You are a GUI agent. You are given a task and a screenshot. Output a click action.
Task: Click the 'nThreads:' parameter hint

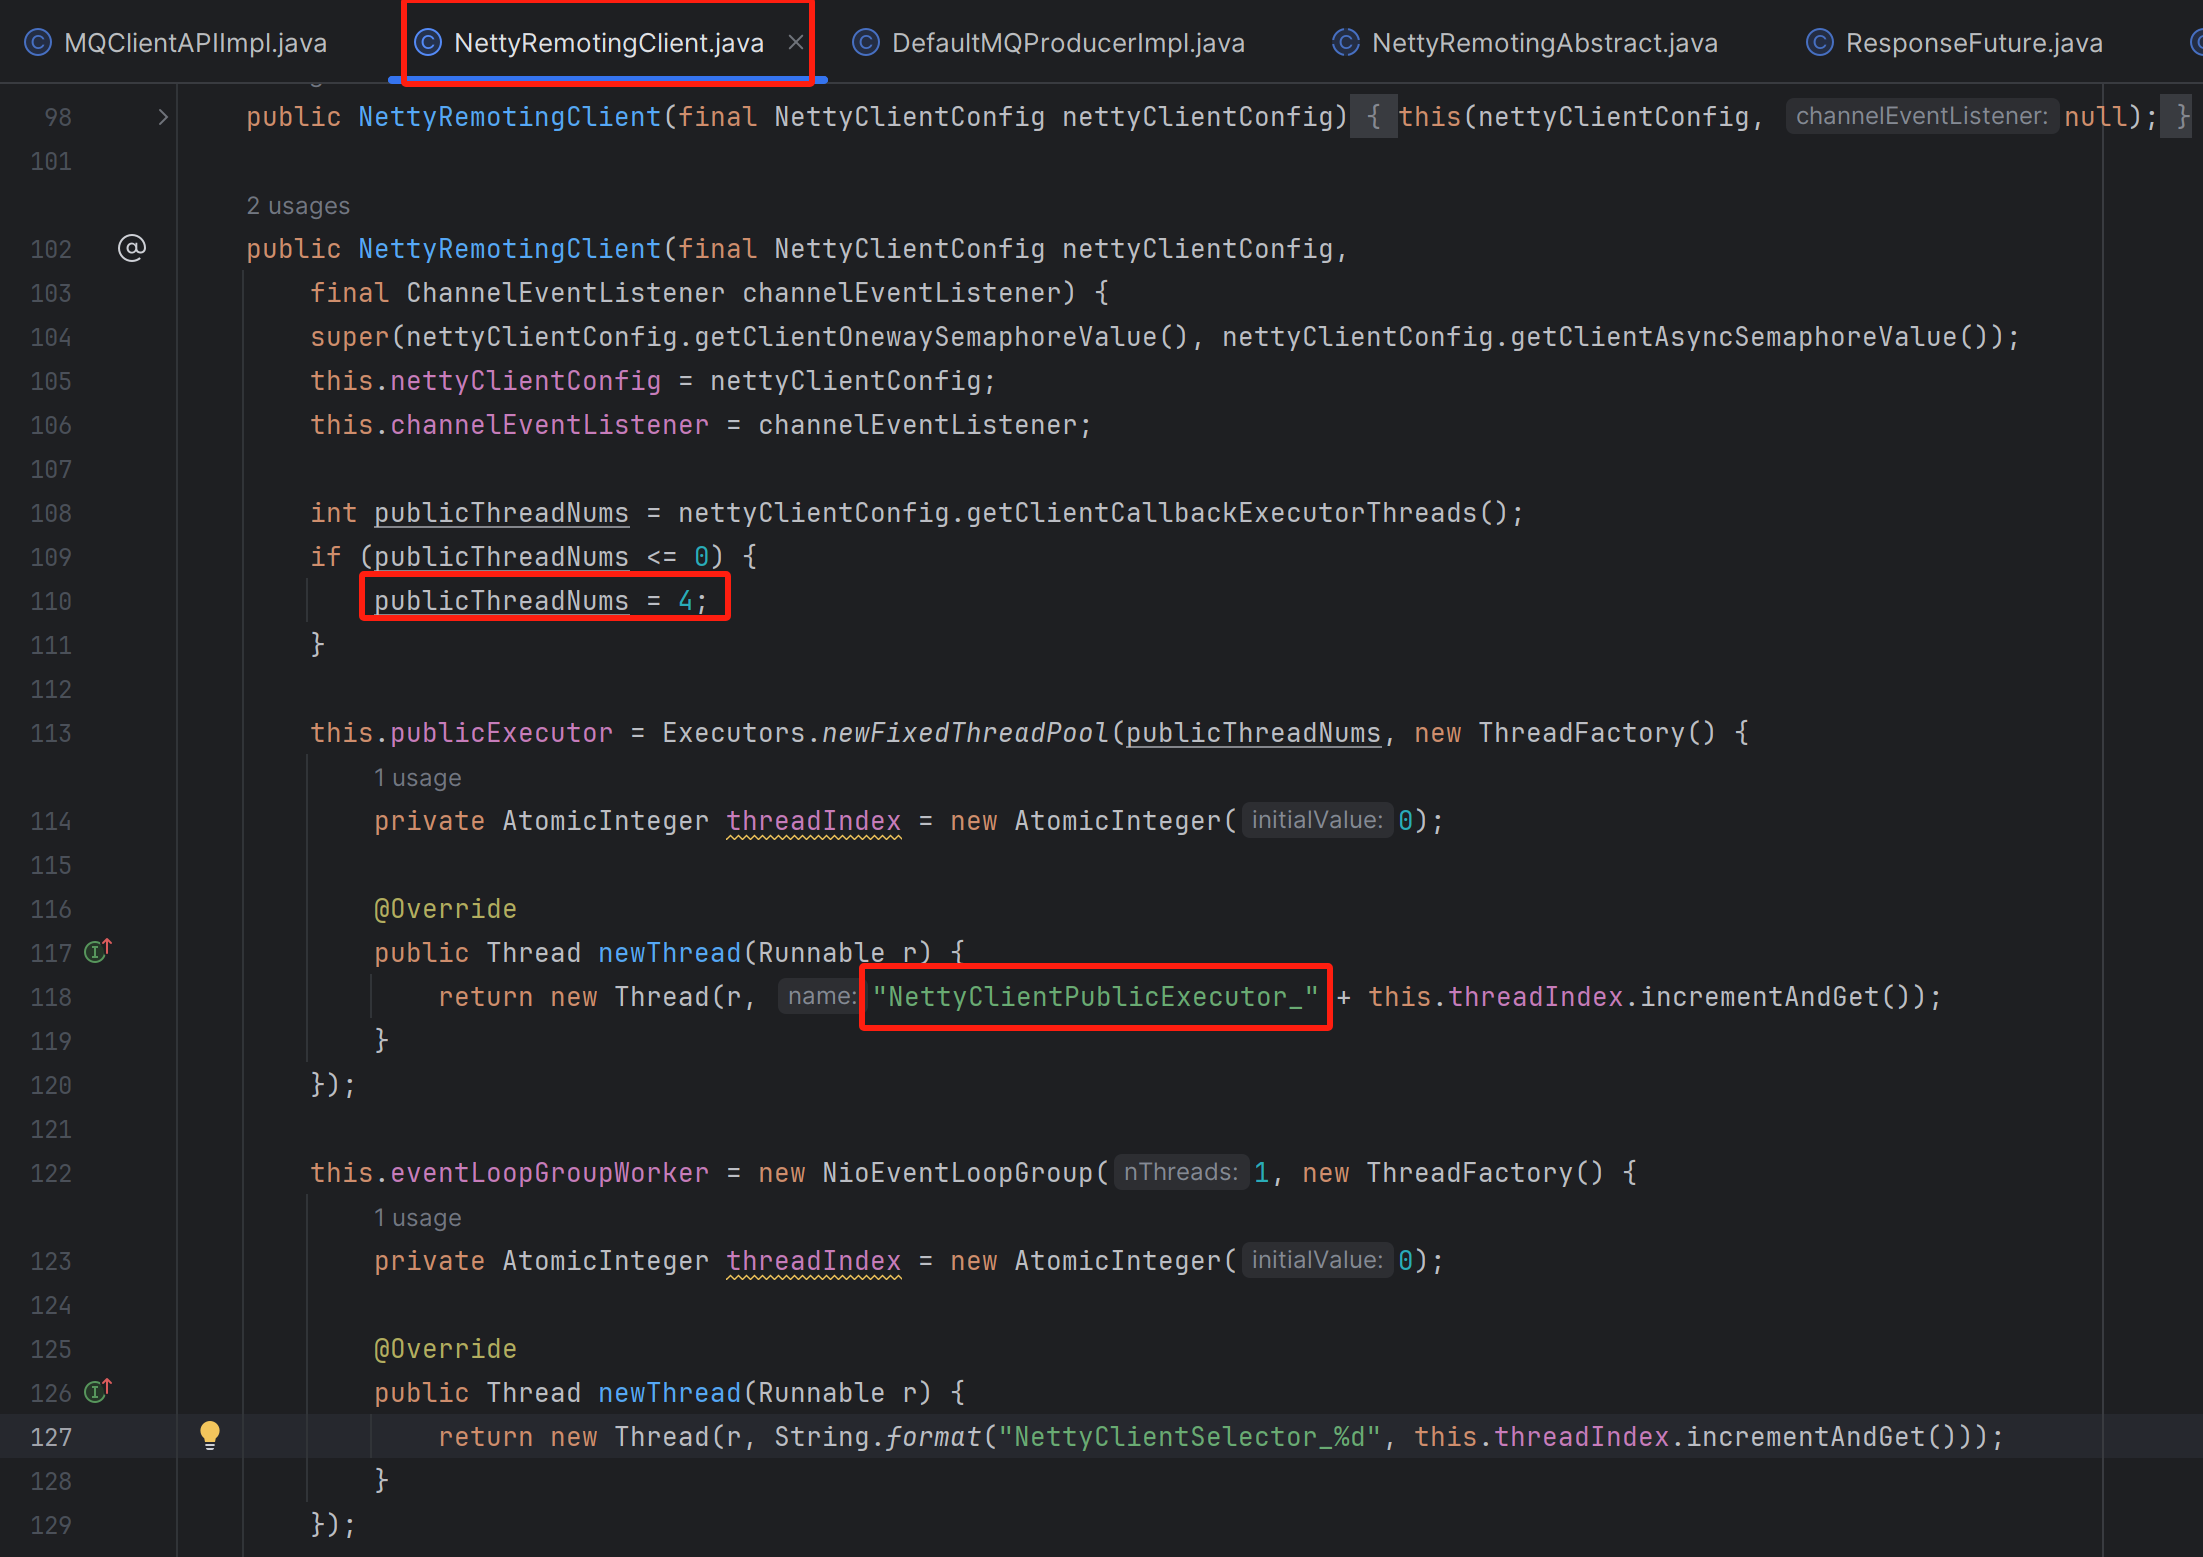click(x=1180, y=1172)
